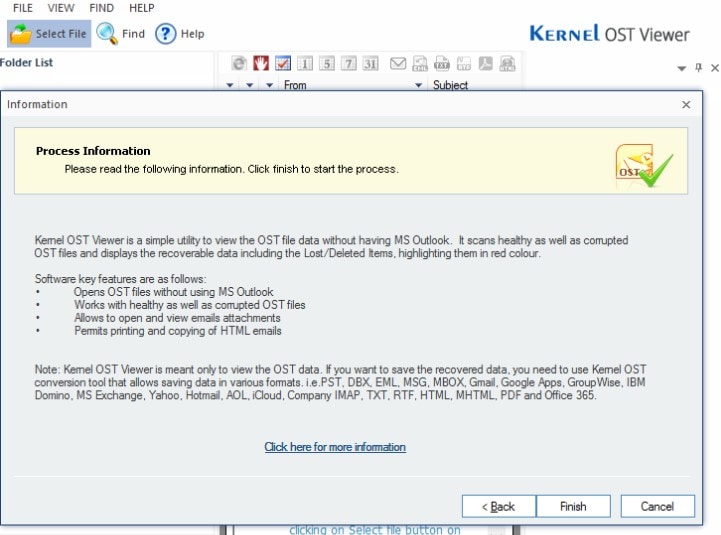Open the Folder List pane options arrow

coord(682,69)
